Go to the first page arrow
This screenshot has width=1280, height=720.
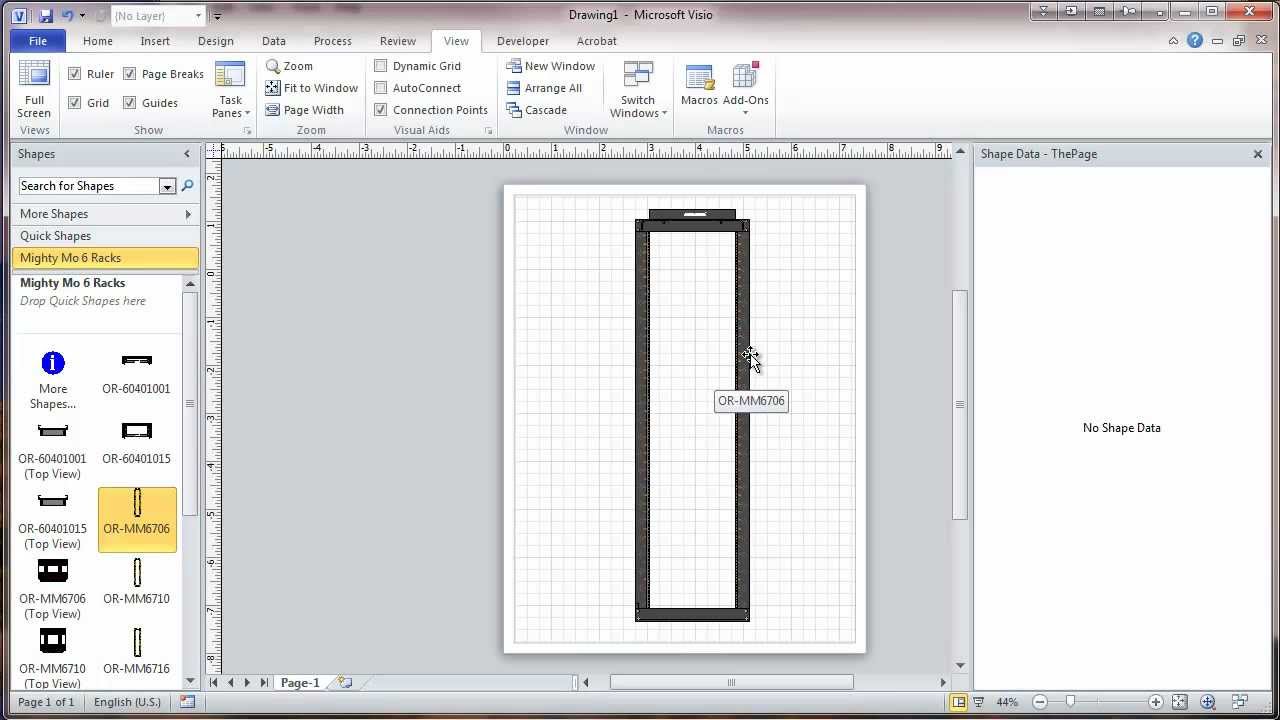(x=214, y=683)
